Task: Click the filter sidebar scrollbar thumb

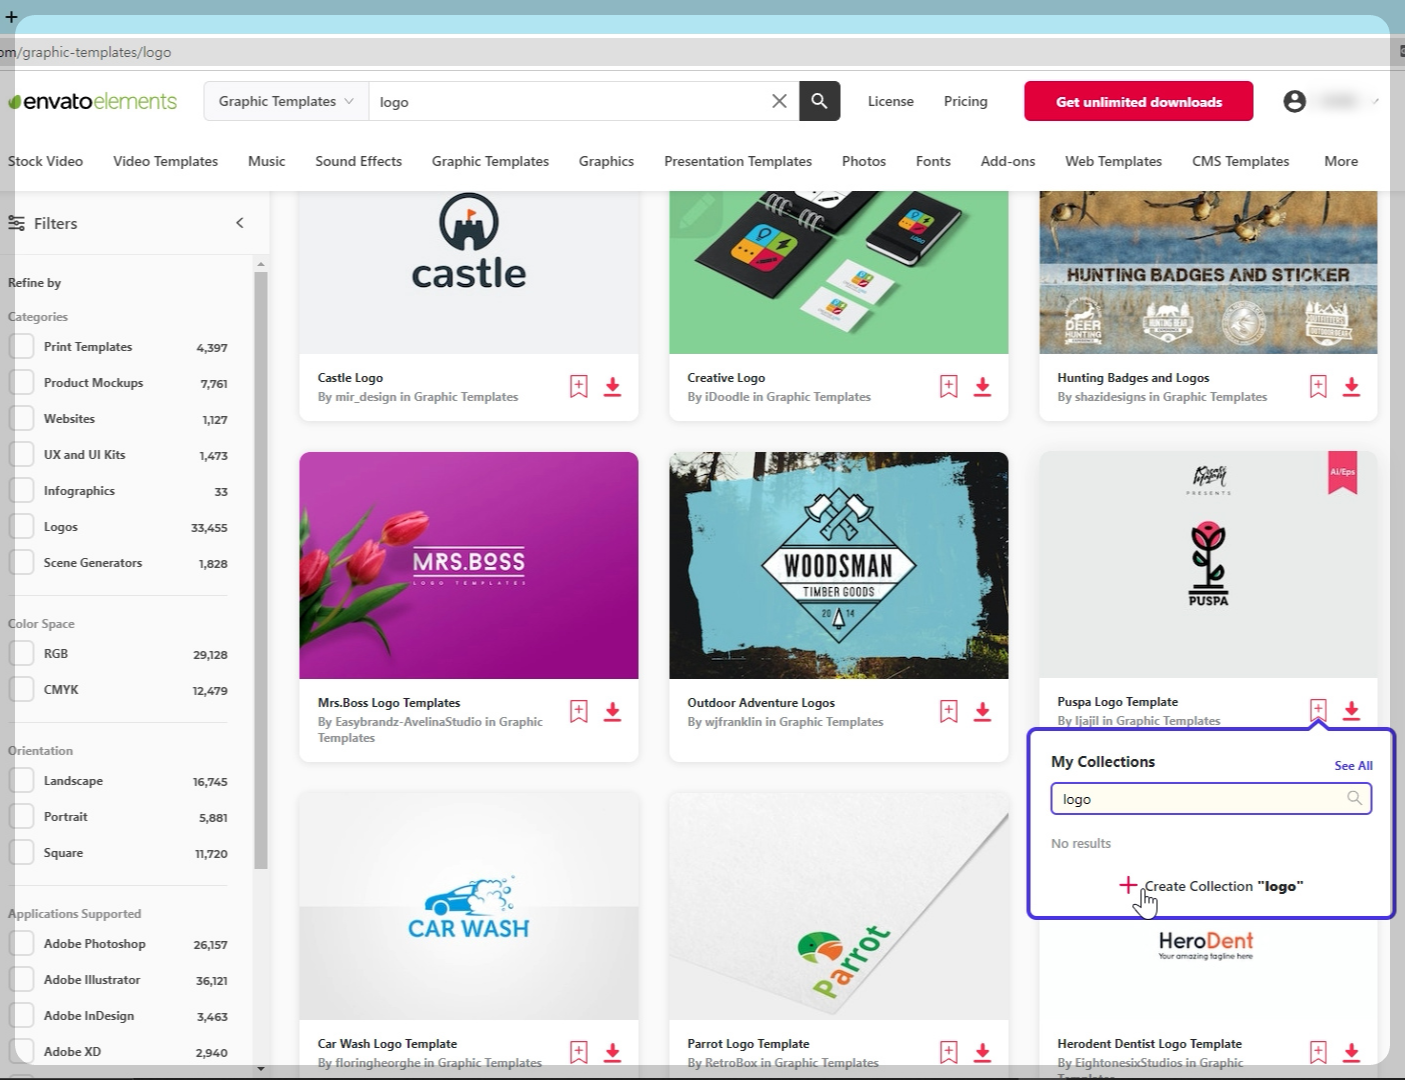Action: point(261,570)
